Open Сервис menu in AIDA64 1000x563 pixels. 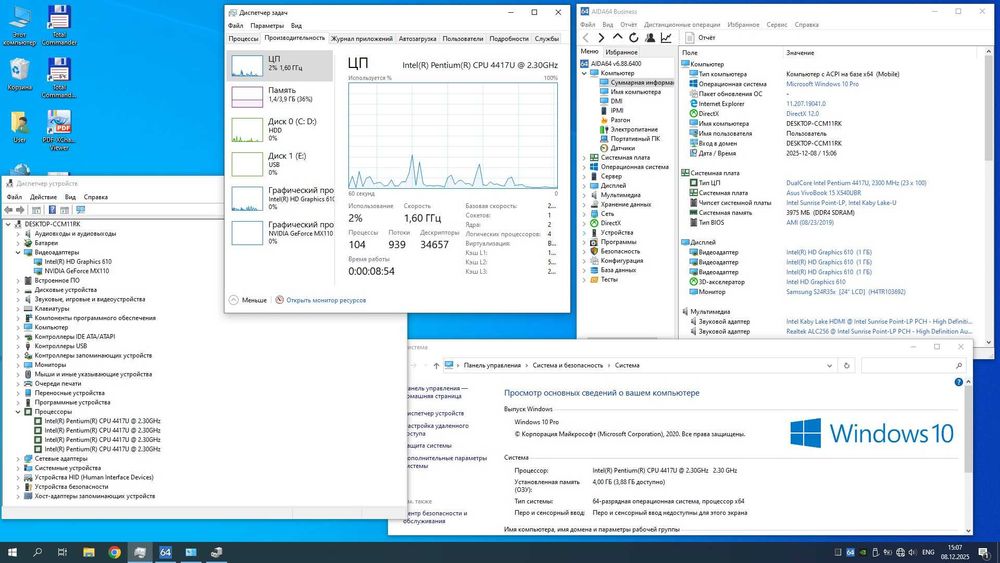[x=777, y=25]
